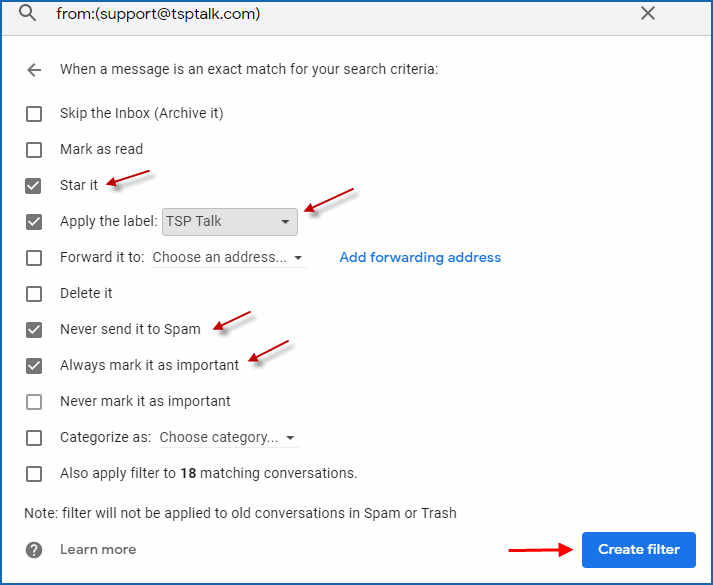This screenshot has height=585, width=713.
Task: Open the Choose category dropdown
Action: (228, 437)
